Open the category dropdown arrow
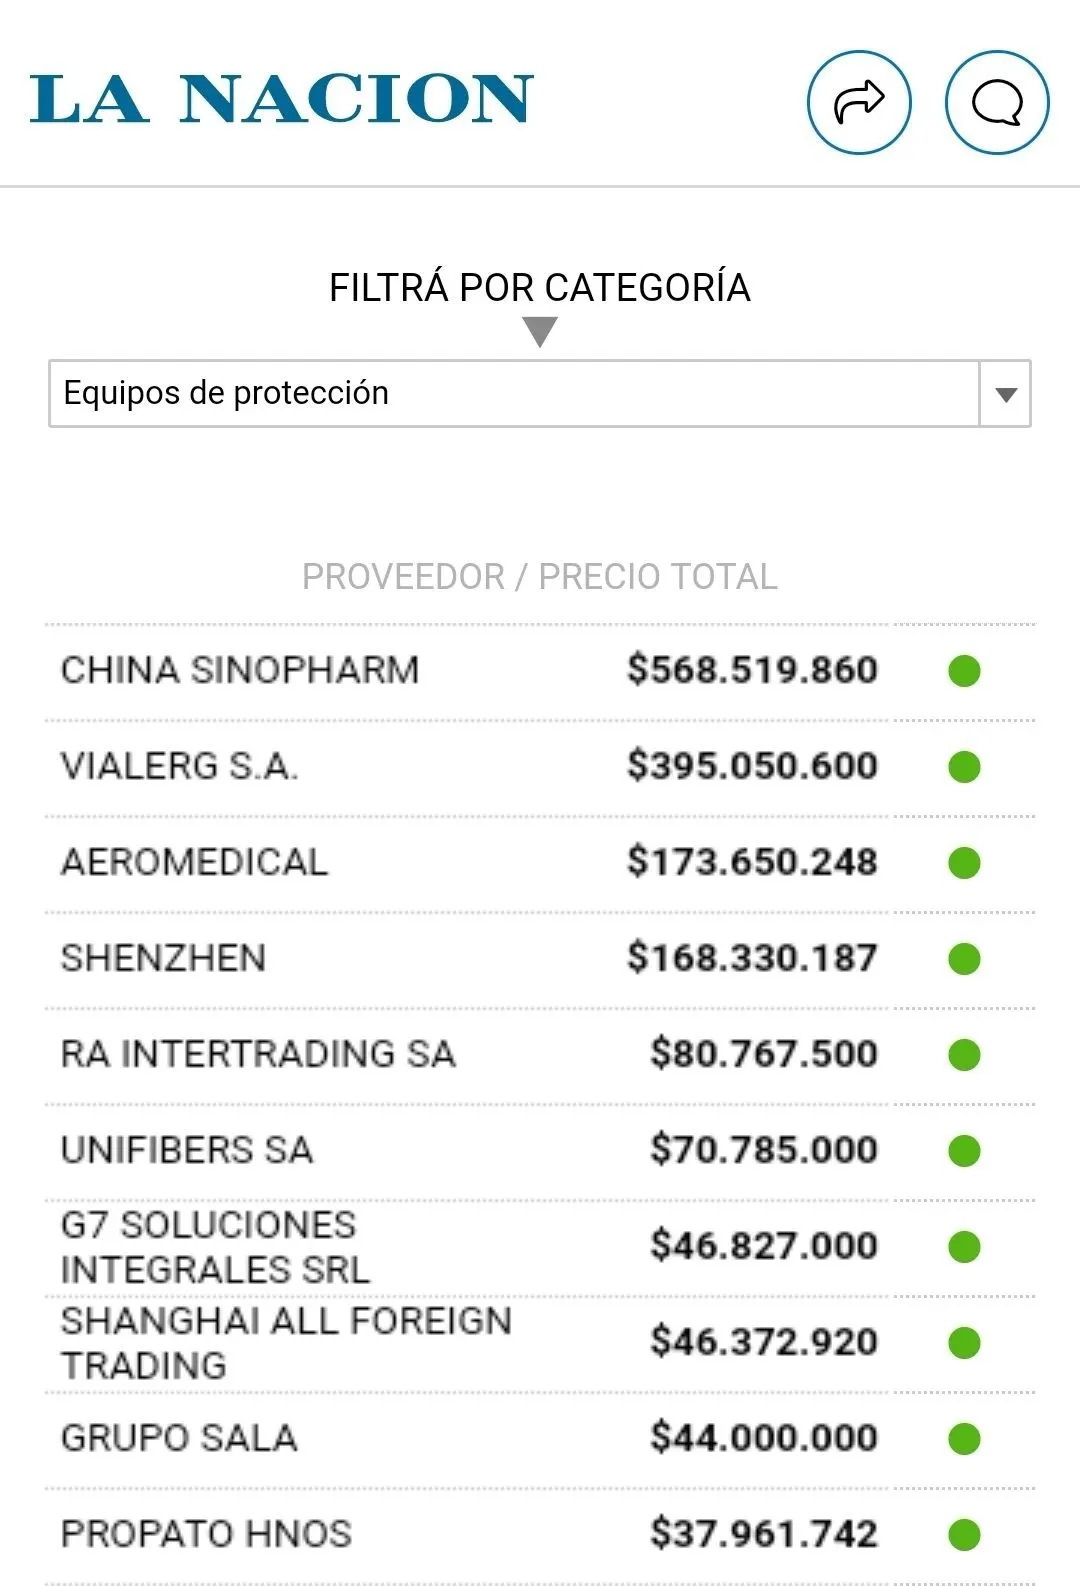Viewport: 1080px width, 1586px height. tap(1005, 394)
